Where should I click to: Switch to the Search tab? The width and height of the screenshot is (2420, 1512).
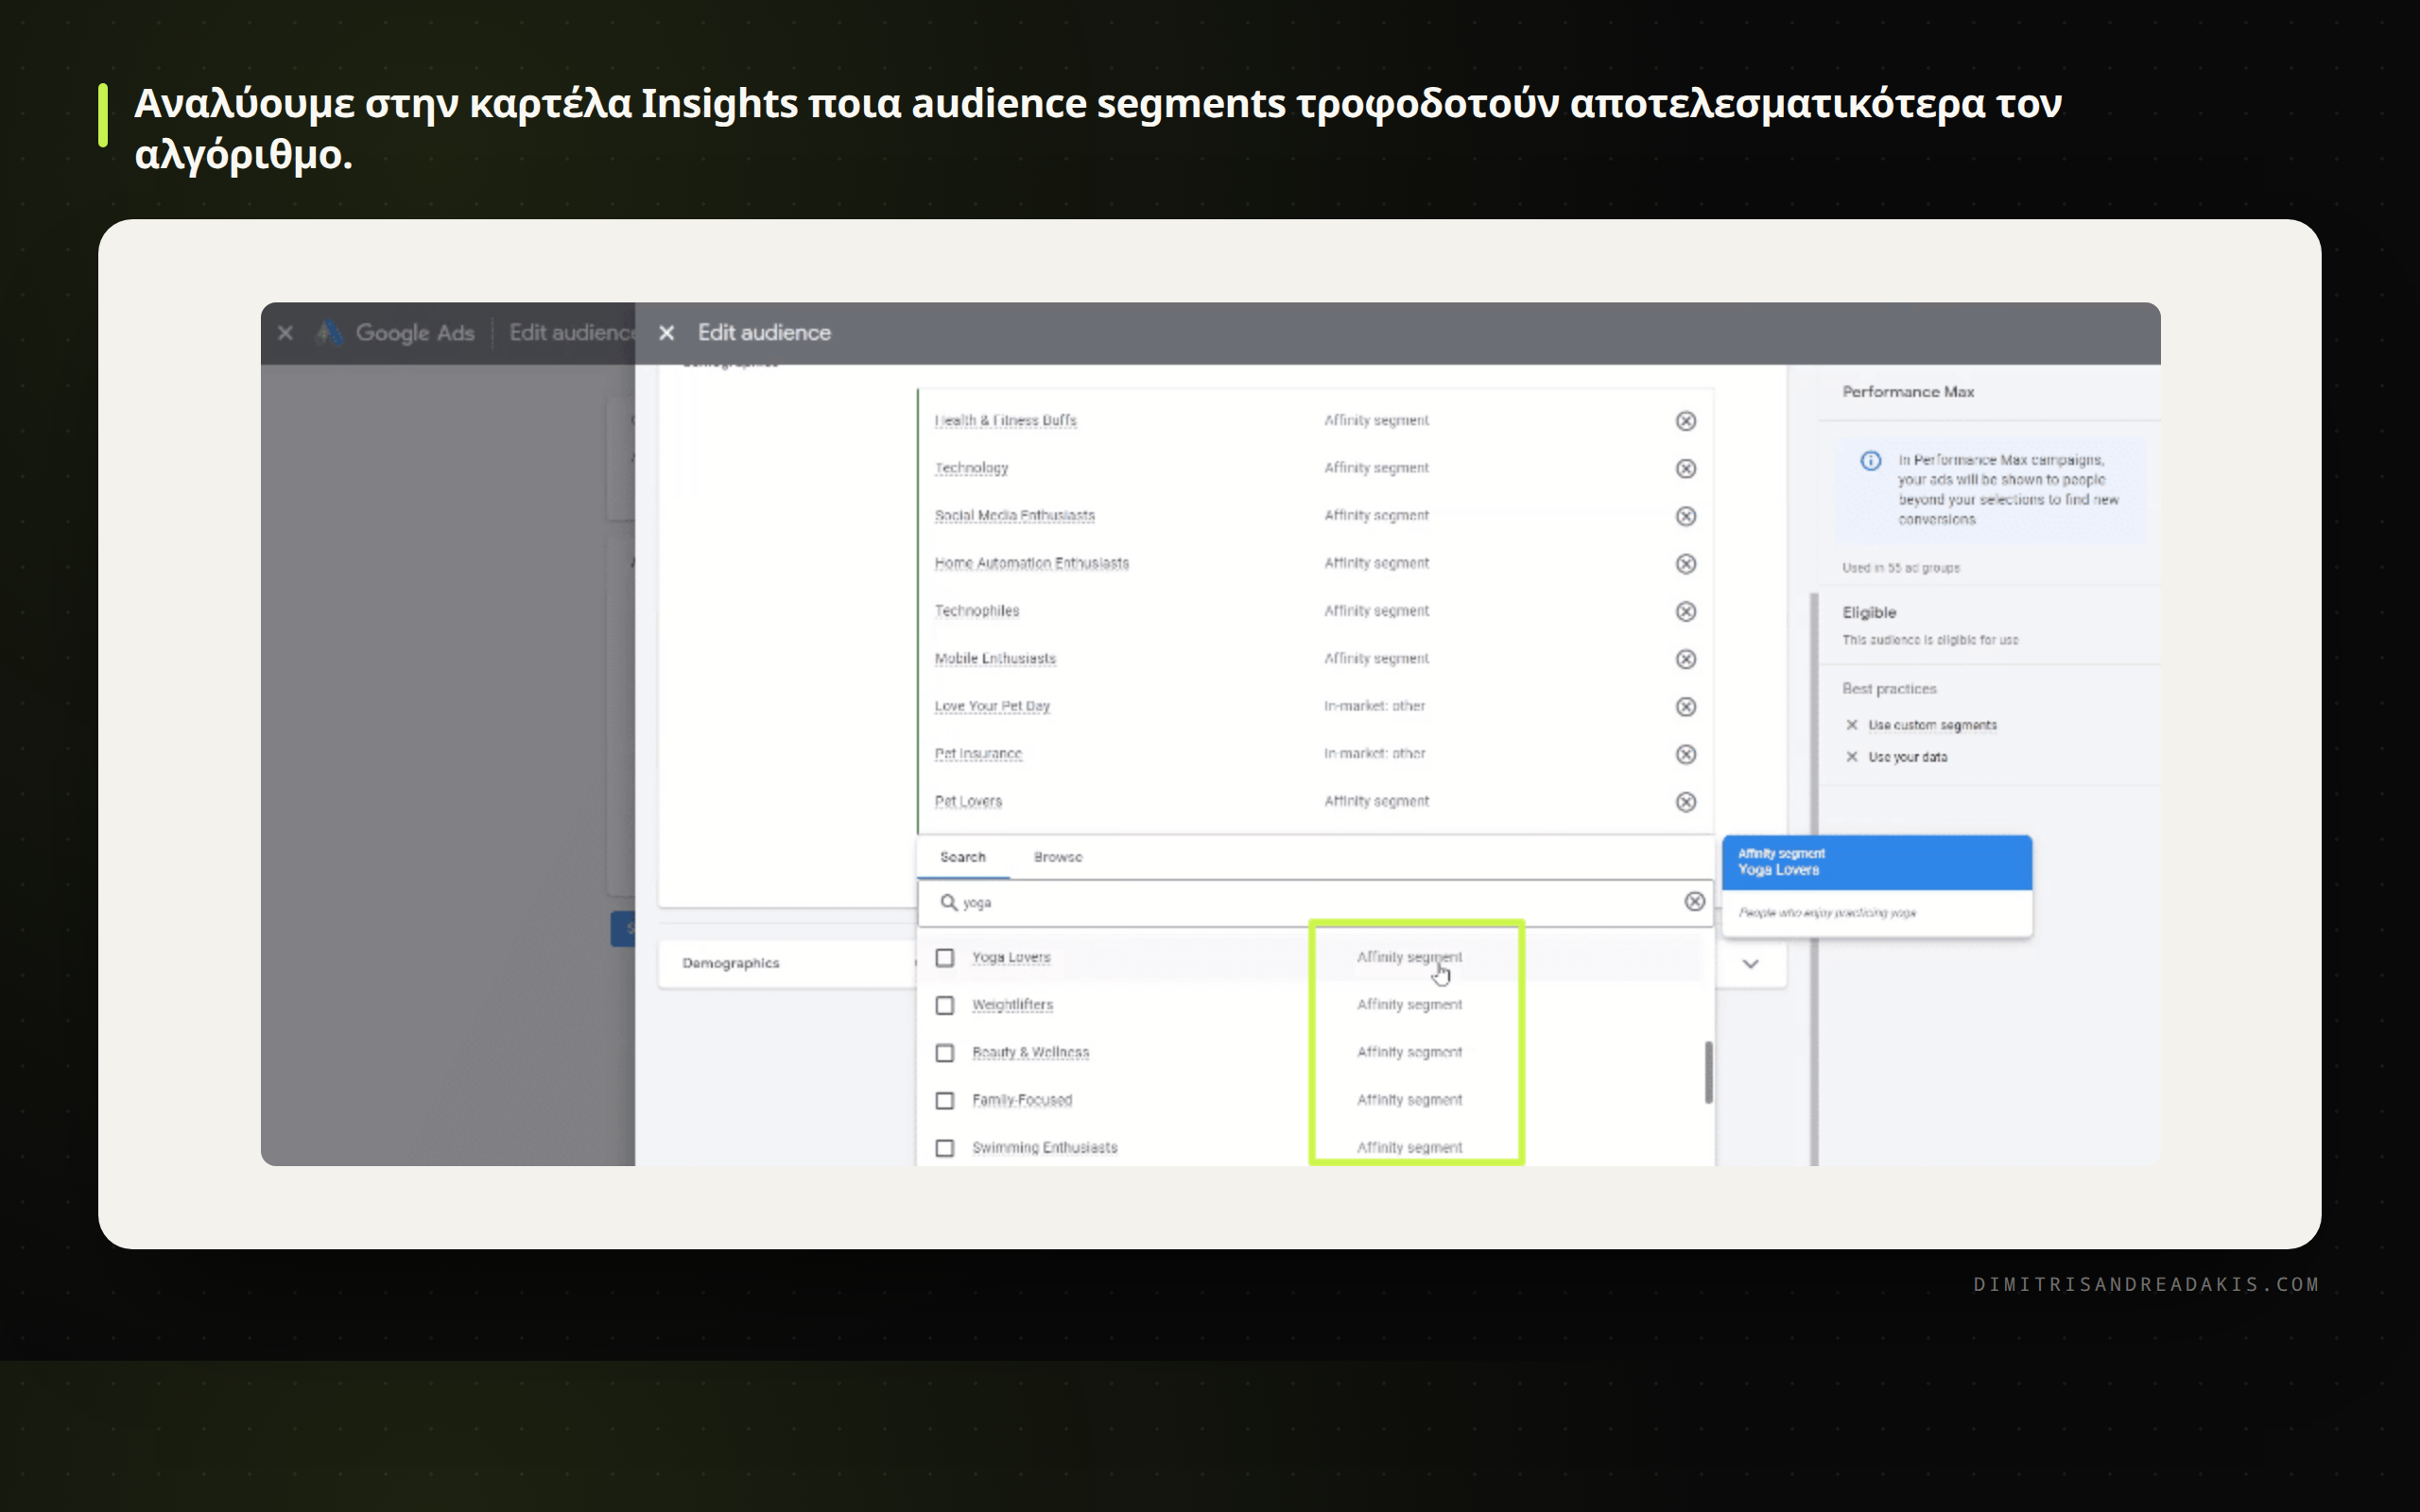tap(962, 857)
